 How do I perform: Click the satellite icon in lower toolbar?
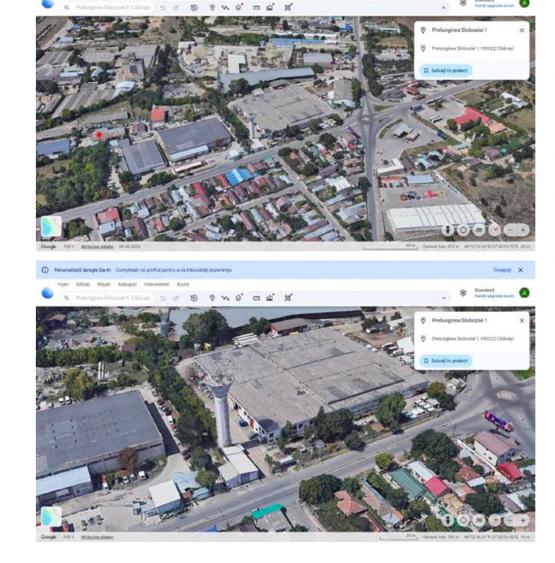click(288, 297)
